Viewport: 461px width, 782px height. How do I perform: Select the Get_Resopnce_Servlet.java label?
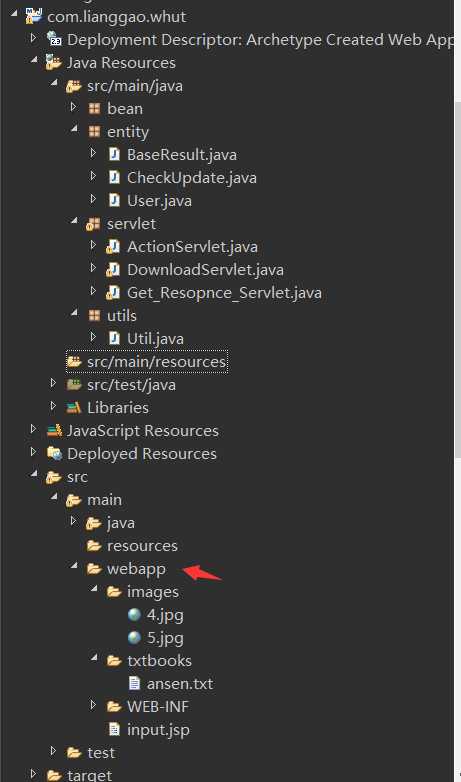pos(224,293)
